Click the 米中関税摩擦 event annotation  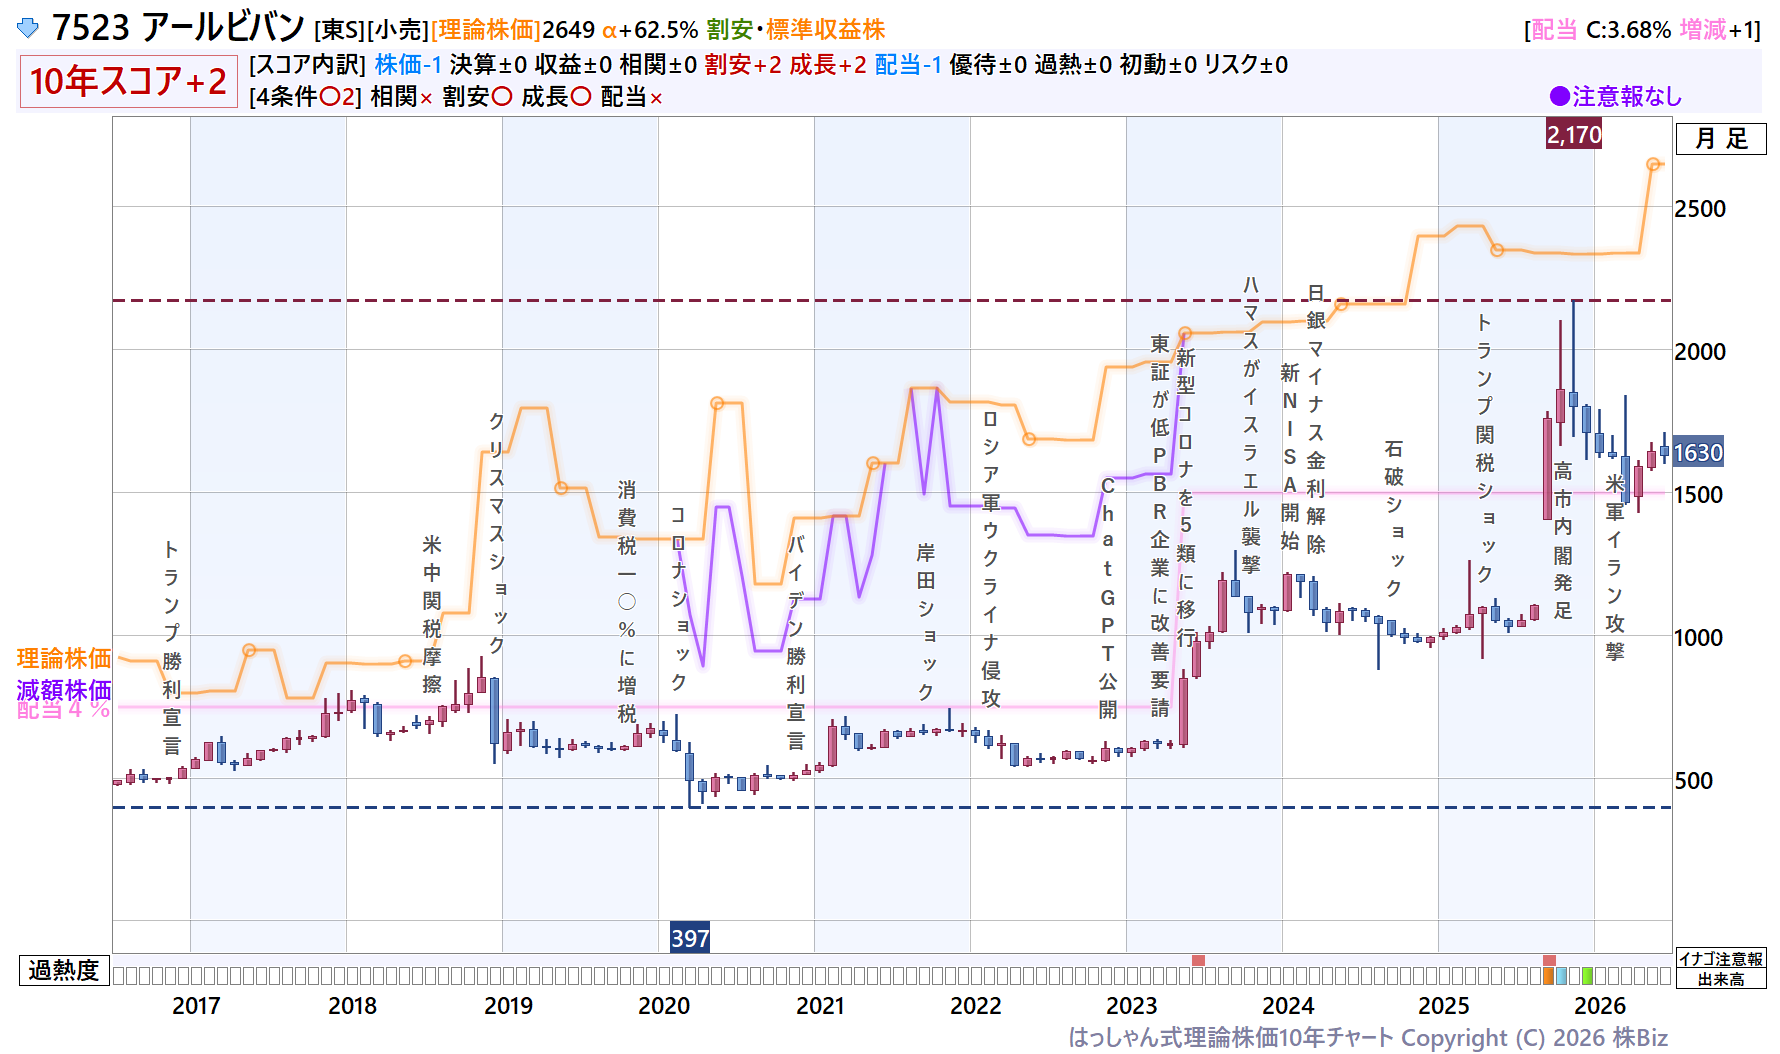coord(432,614)
